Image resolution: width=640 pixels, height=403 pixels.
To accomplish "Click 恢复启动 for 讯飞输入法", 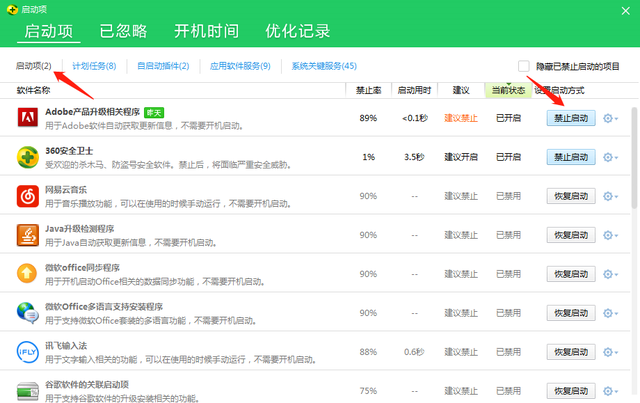I will pos(571,352).
